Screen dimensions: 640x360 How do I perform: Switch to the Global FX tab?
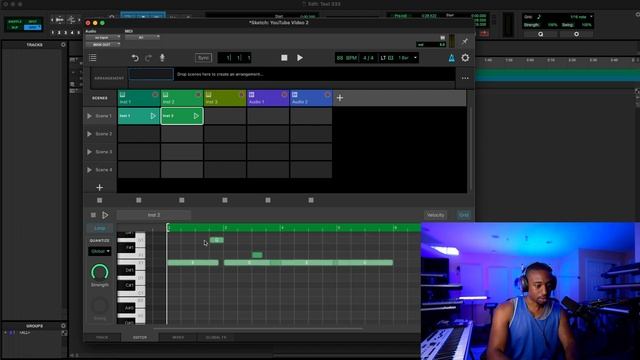[x=216, y=338]
